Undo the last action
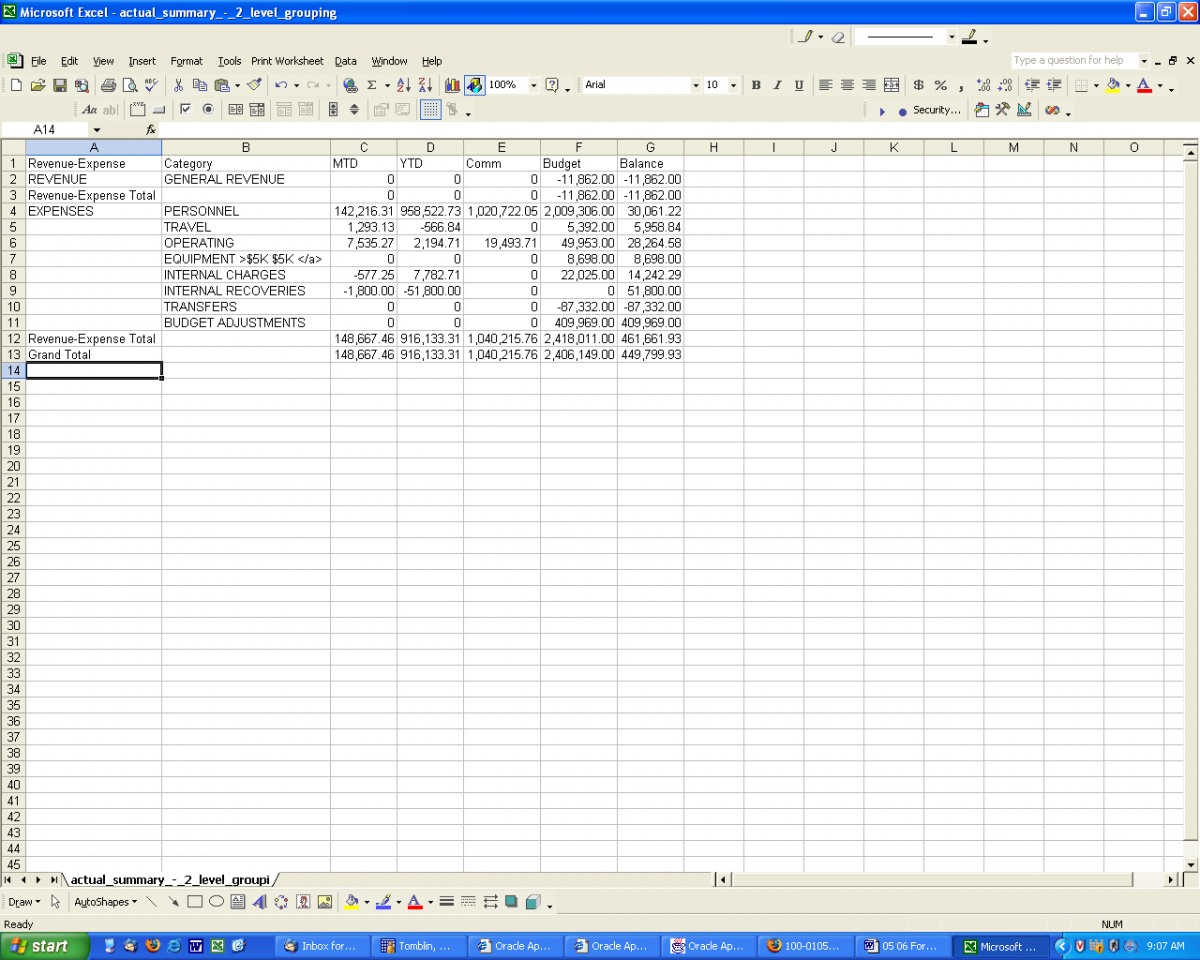Viewport: 1200px width, 960px height. coord(281,85)
